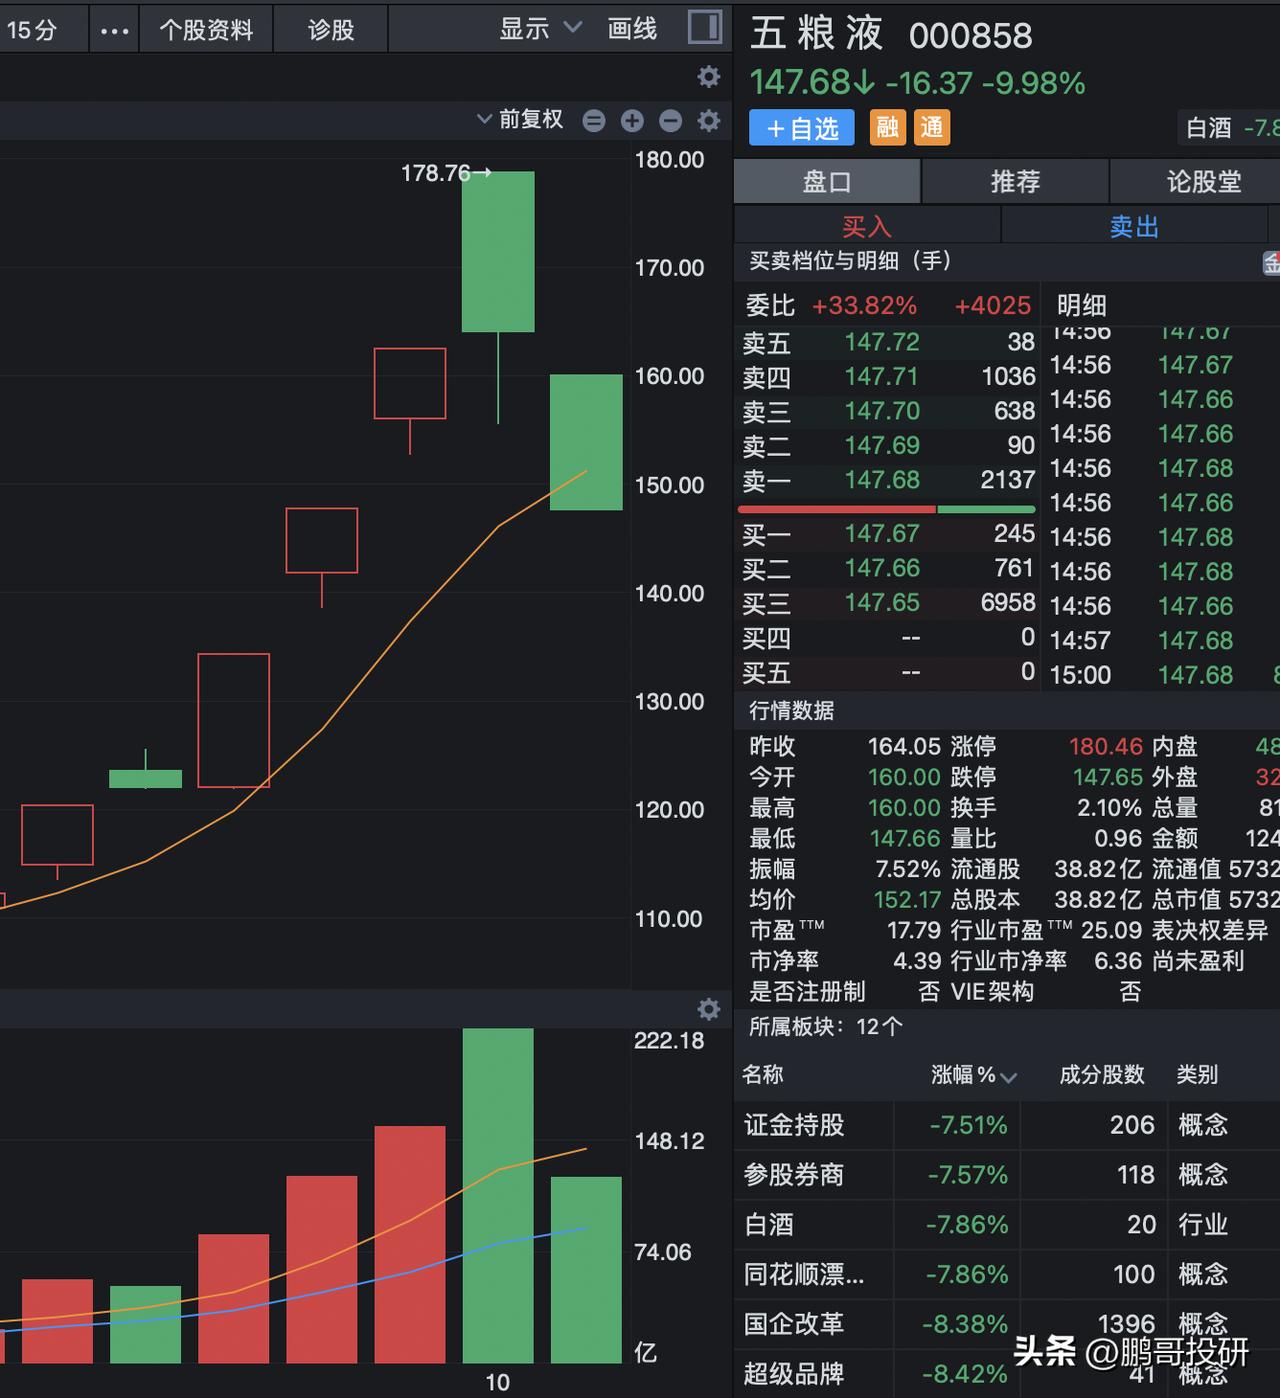1280x1398 pixels.
Task: Click the 成分股数 column header
Action: click(1102, 1075)
